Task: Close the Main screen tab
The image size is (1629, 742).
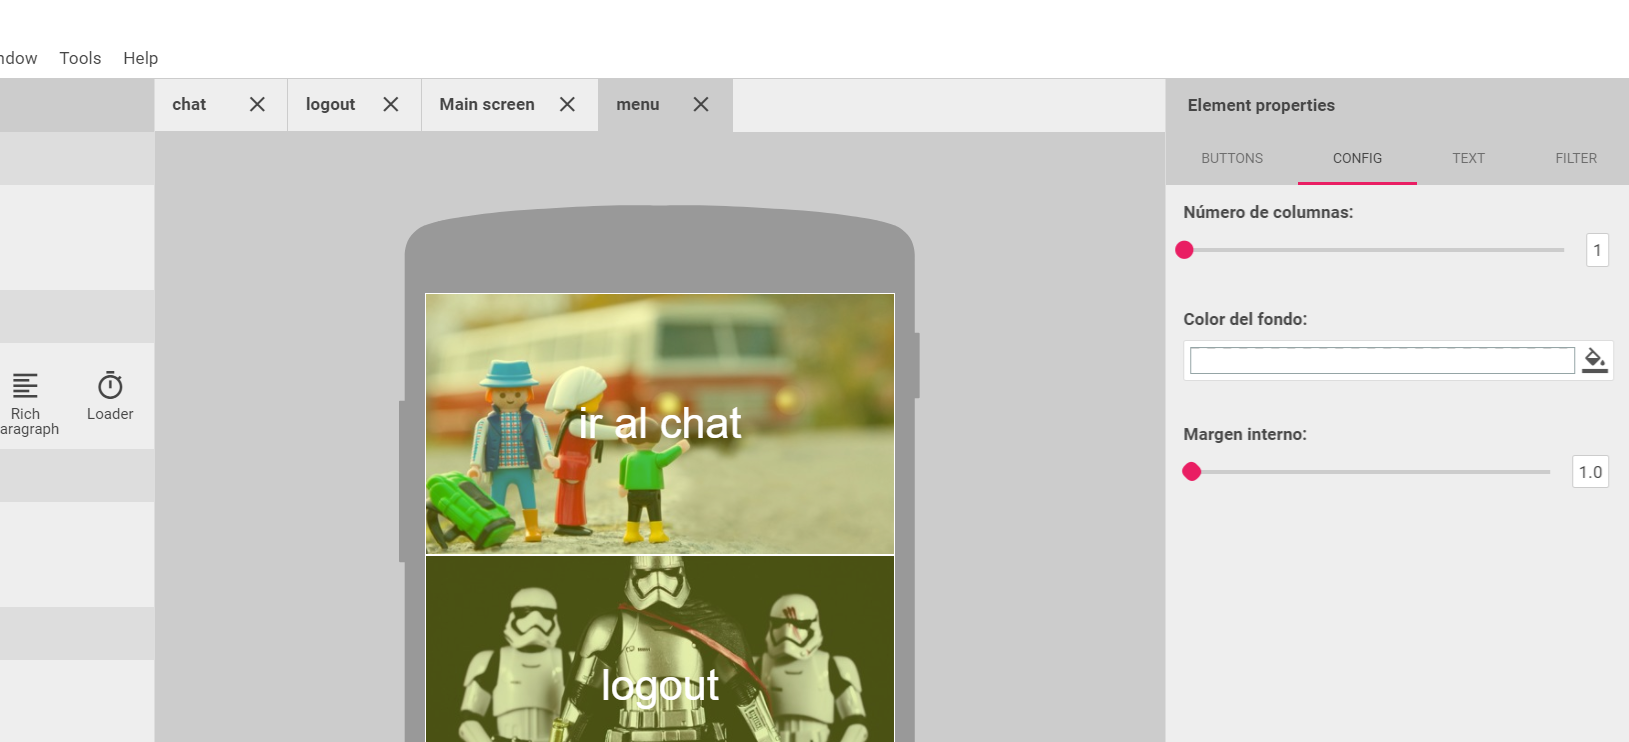Action: pyautogui.click(x=567, y=104)
